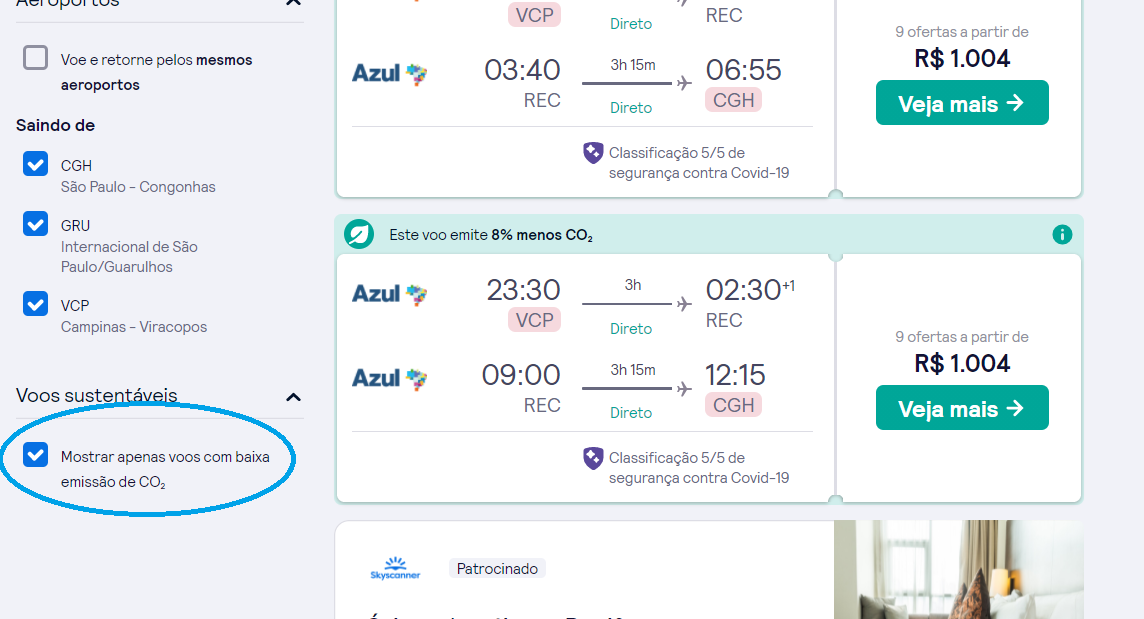Enable same airports round-trip checkbox

tap(36, 58)
